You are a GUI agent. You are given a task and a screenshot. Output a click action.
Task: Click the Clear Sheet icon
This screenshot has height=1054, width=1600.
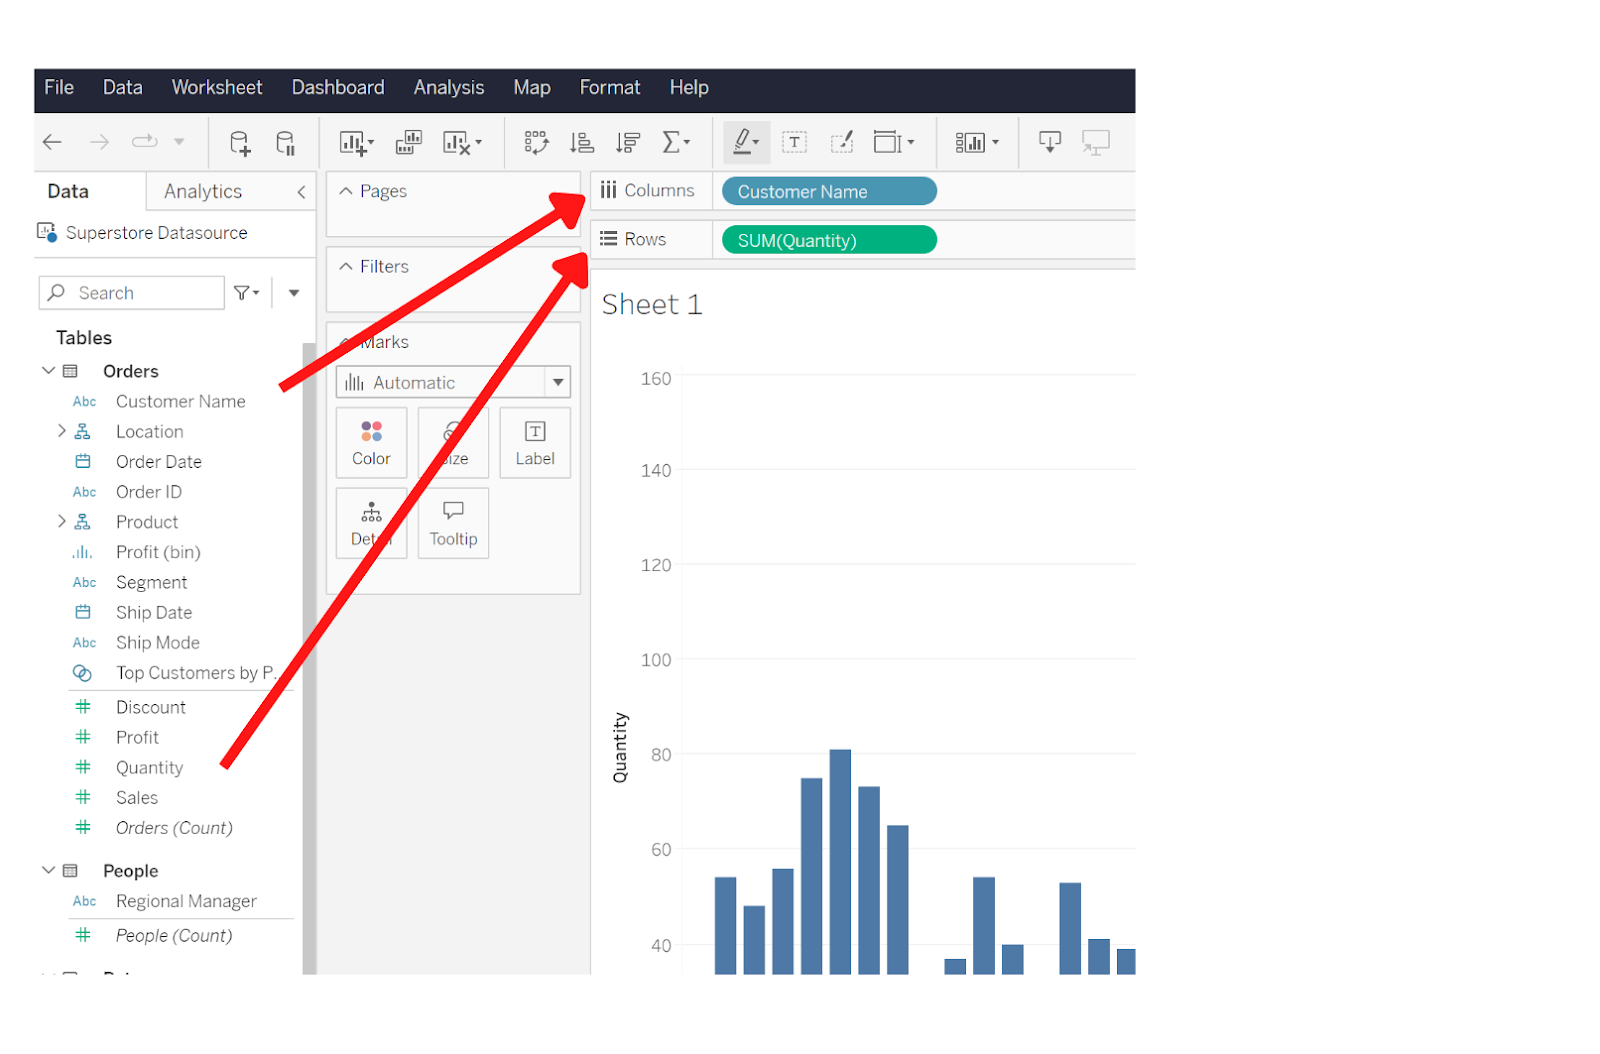(x=457, y=143)
